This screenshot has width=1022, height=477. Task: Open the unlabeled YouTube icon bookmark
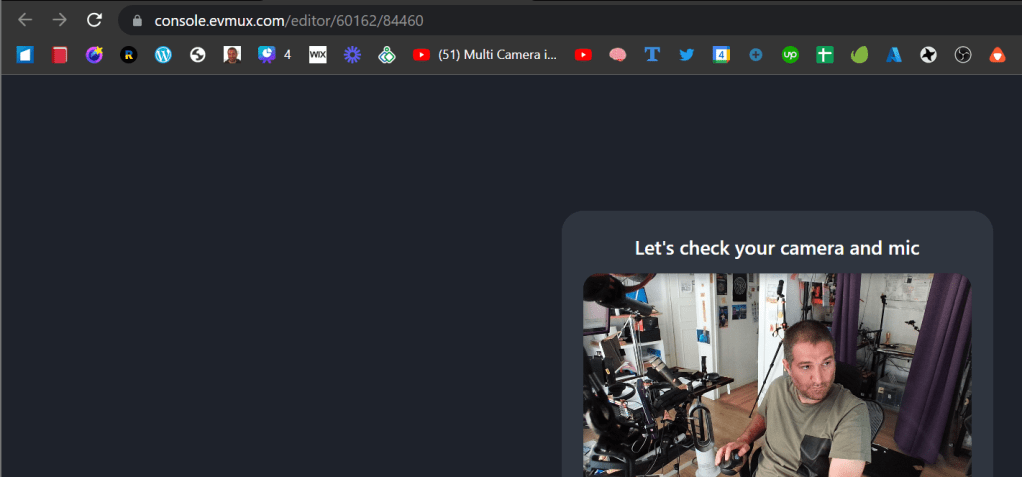click(x=583, y=55)
